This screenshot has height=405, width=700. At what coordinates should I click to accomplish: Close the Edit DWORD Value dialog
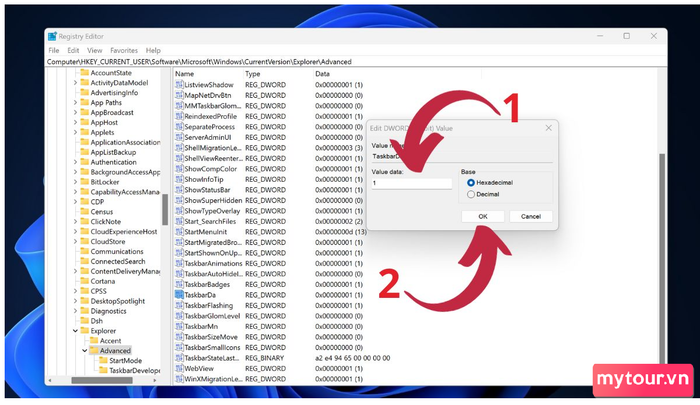pyautogui.click(x=549, y=128)
